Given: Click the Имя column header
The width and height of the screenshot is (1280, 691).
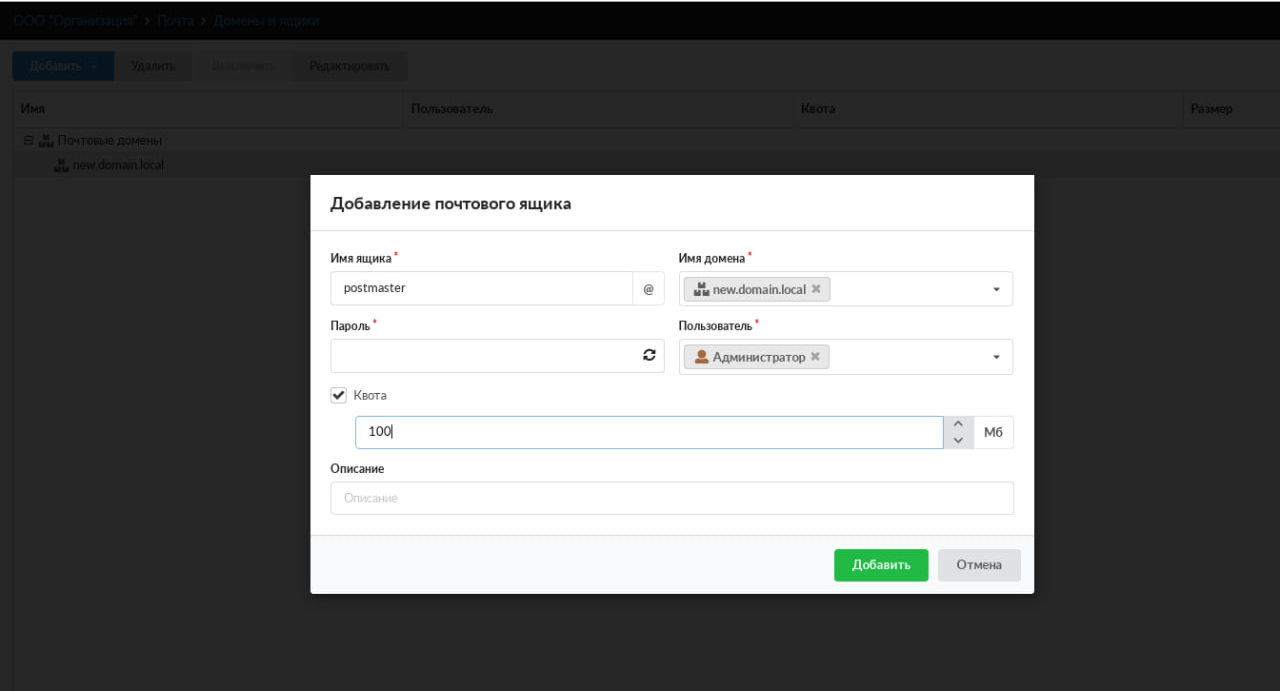Looking at the screenshot, I should click(x=208, y=109).
